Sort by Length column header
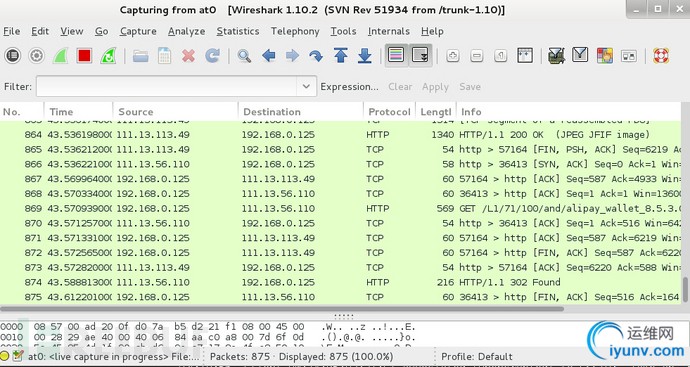The height and width of the screenshot is (367, 690). point(436,112)
